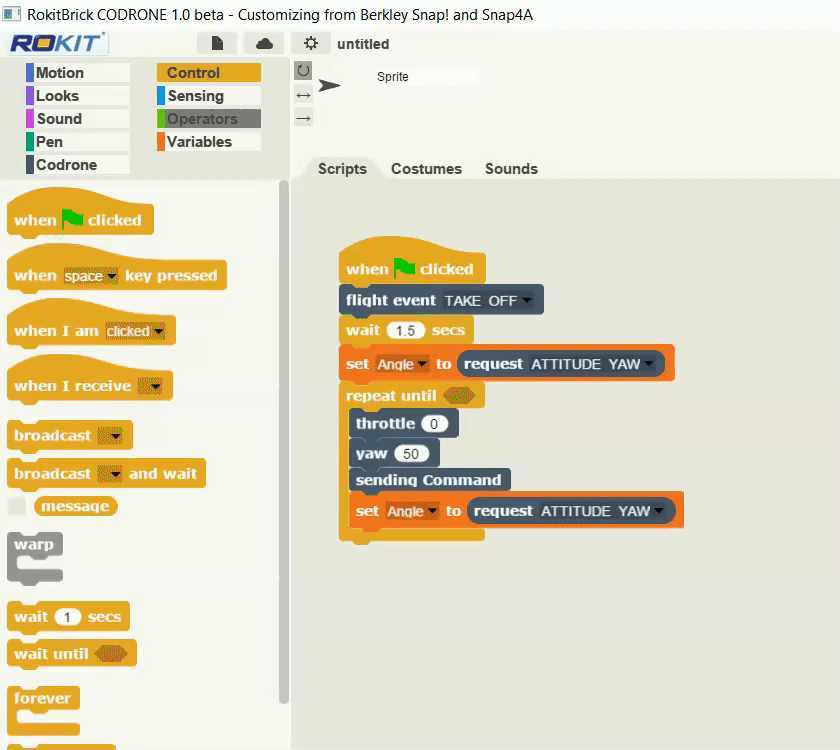Click the green flag in palette hat block

point(72,219)
